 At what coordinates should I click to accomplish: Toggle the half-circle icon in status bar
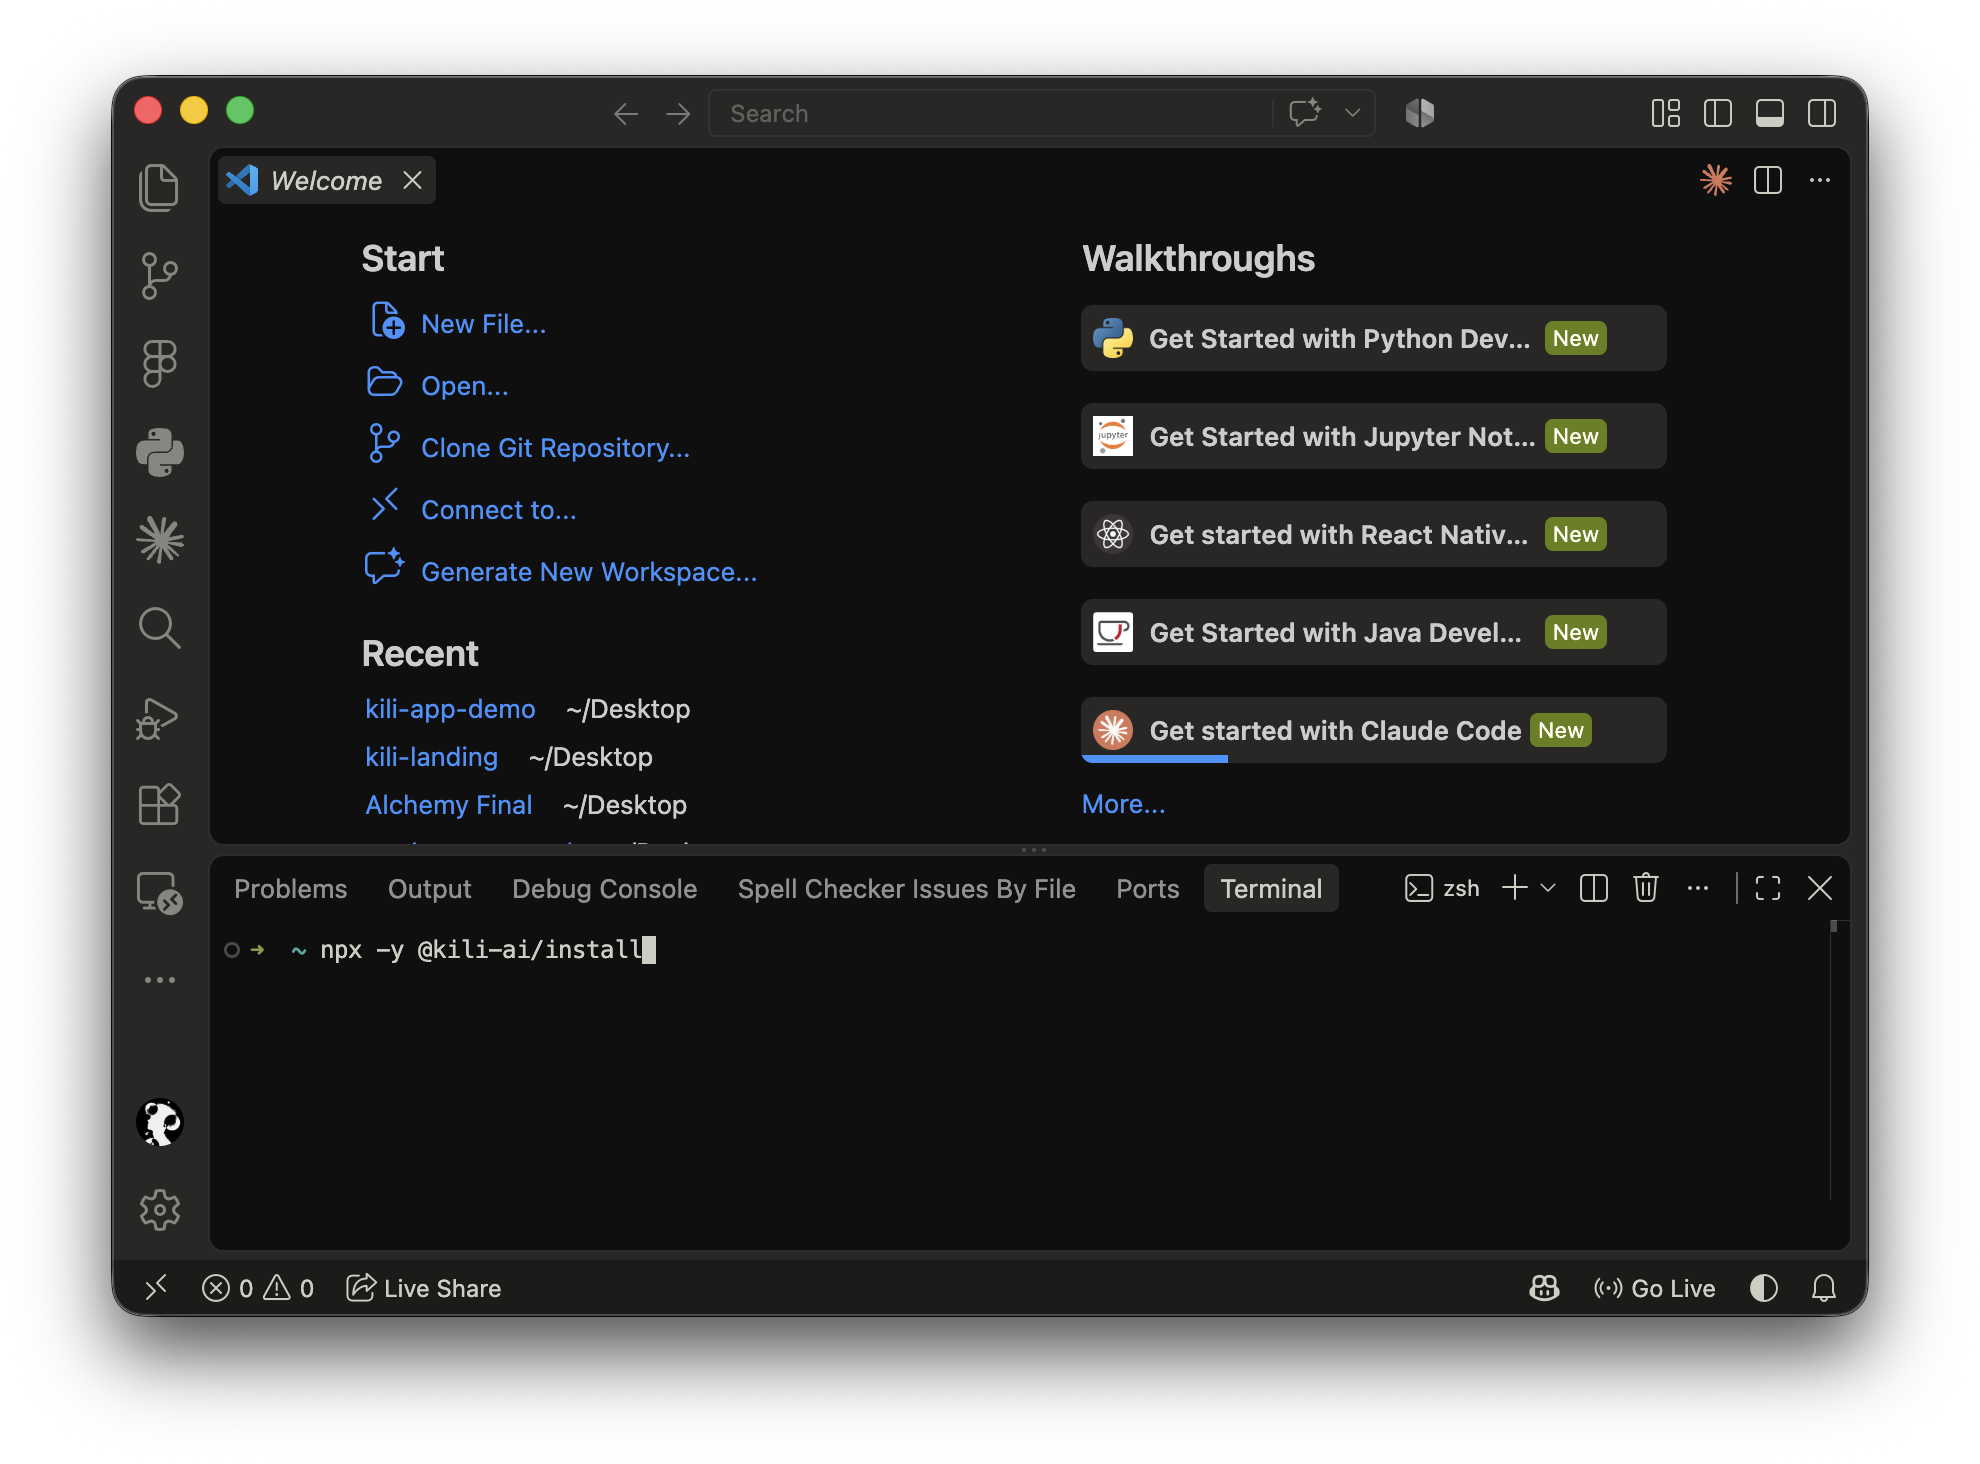click(1764, 1288)
